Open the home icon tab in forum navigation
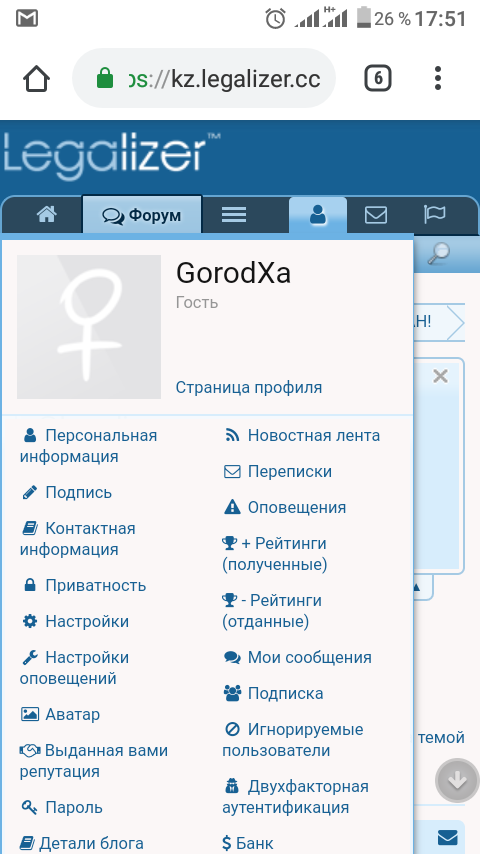 point(47,215)
